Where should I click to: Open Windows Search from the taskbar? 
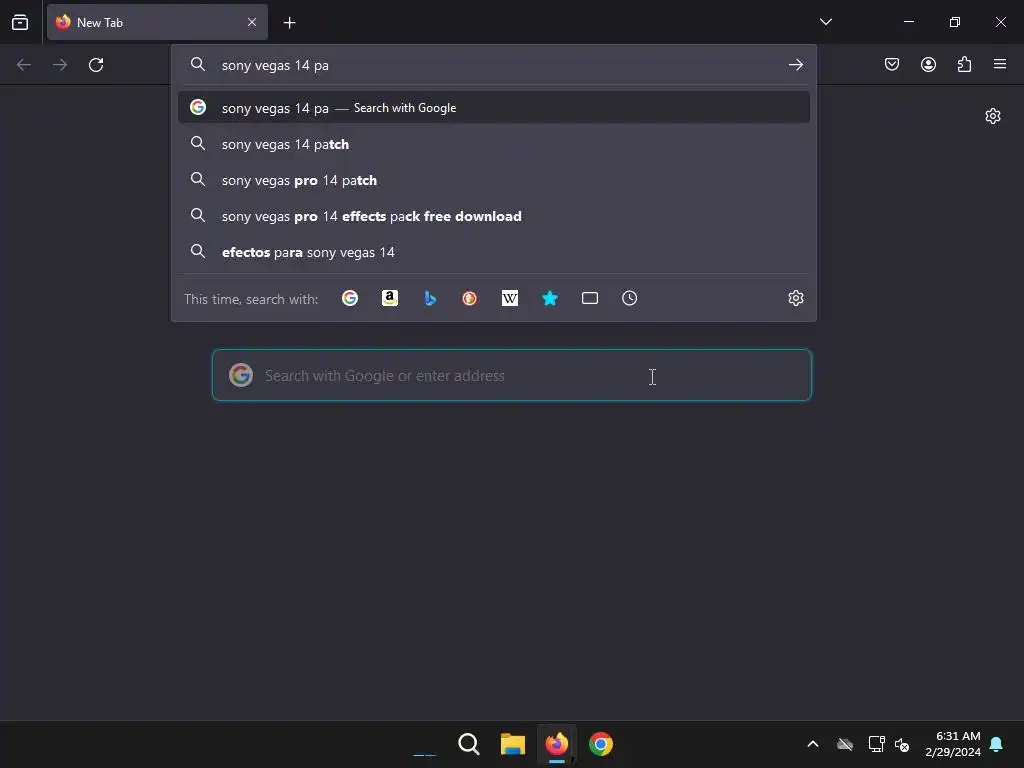pos(469,744)
